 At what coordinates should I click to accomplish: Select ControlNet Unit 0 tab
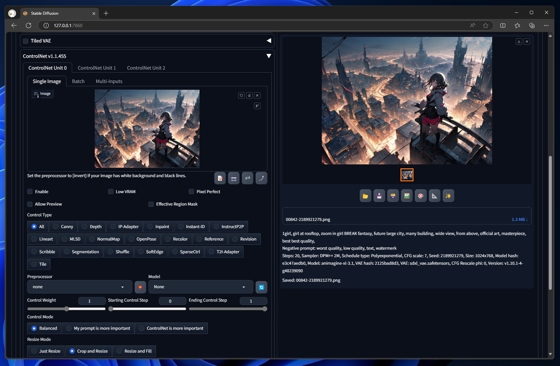click(x=48, y=68)
